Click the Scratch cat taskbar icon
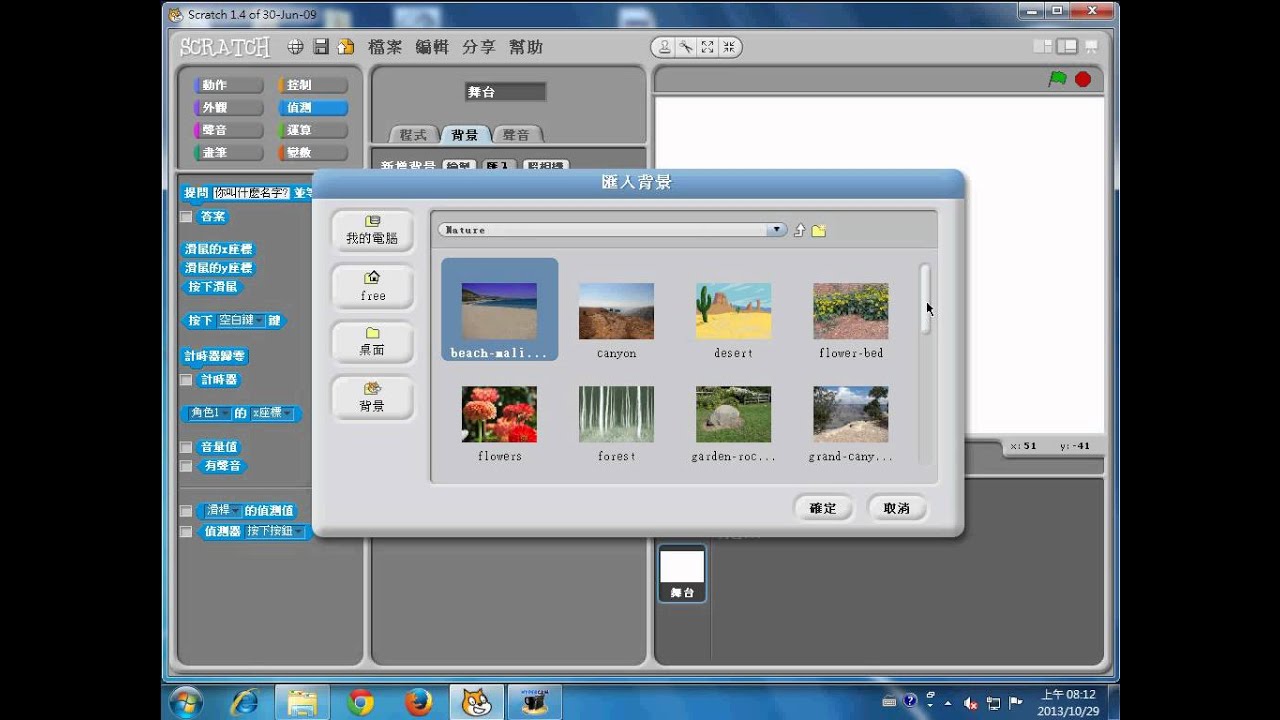The width and height of the screenshot is (1280, 720). point(476,703)
